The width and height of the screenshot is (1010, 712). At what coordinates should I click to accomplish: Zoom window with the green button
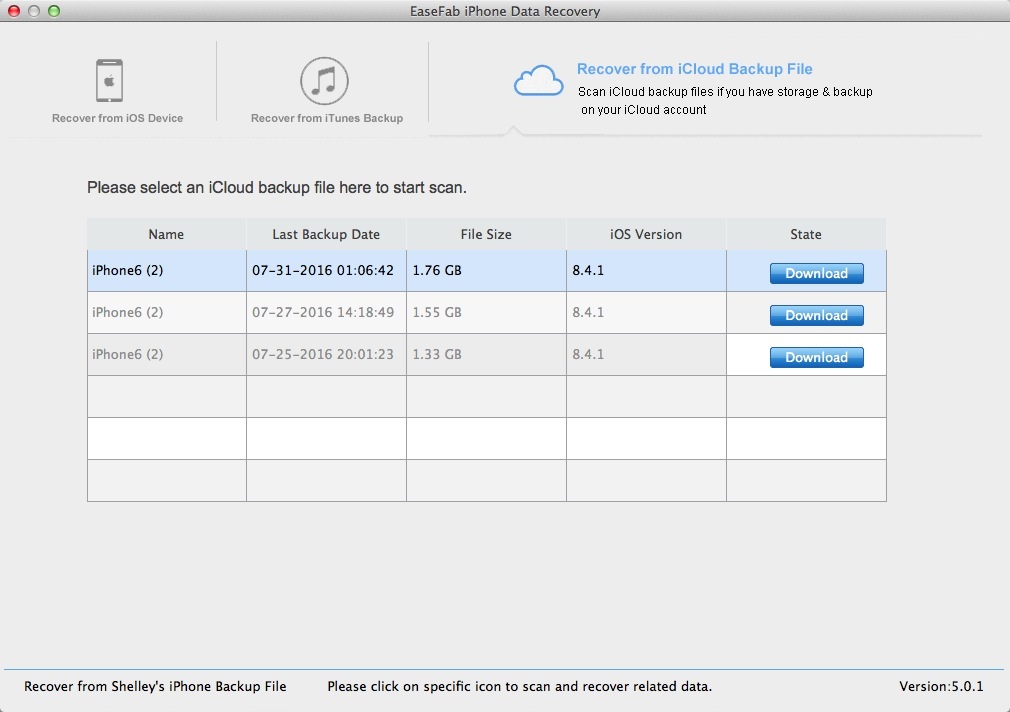(54, 11)
